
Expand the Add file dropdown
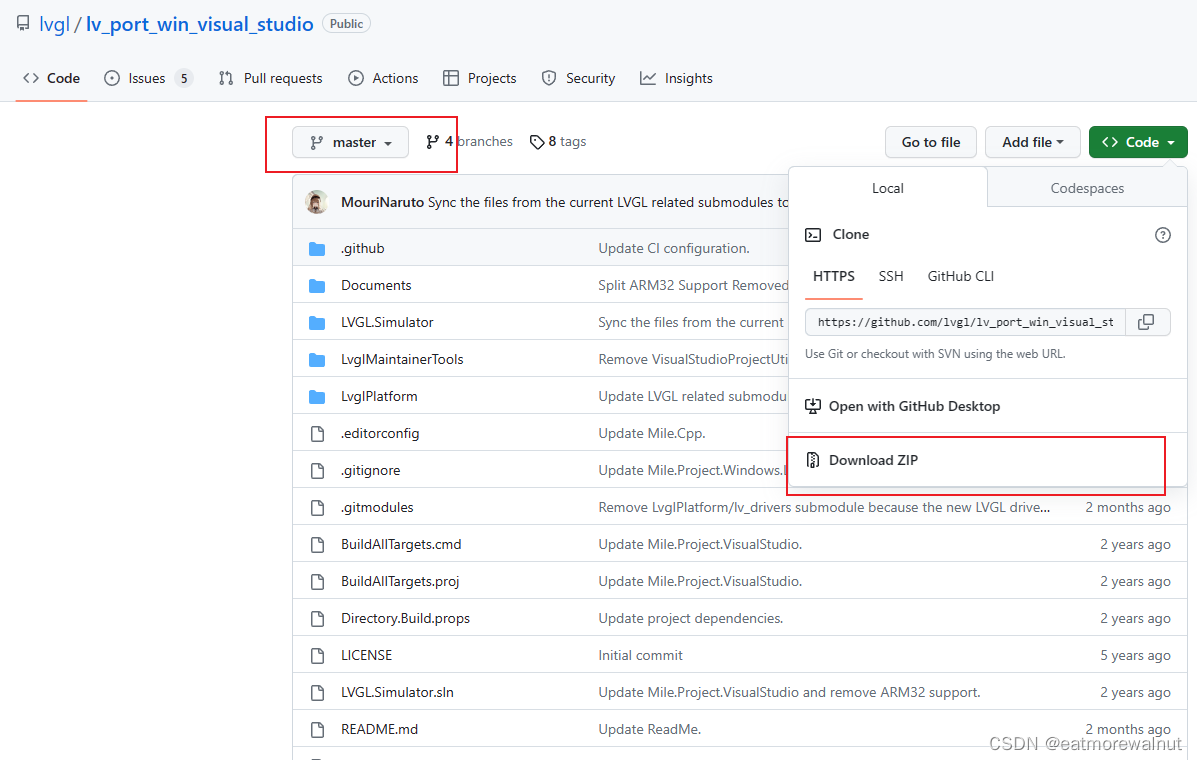(x=1032, y=142)
